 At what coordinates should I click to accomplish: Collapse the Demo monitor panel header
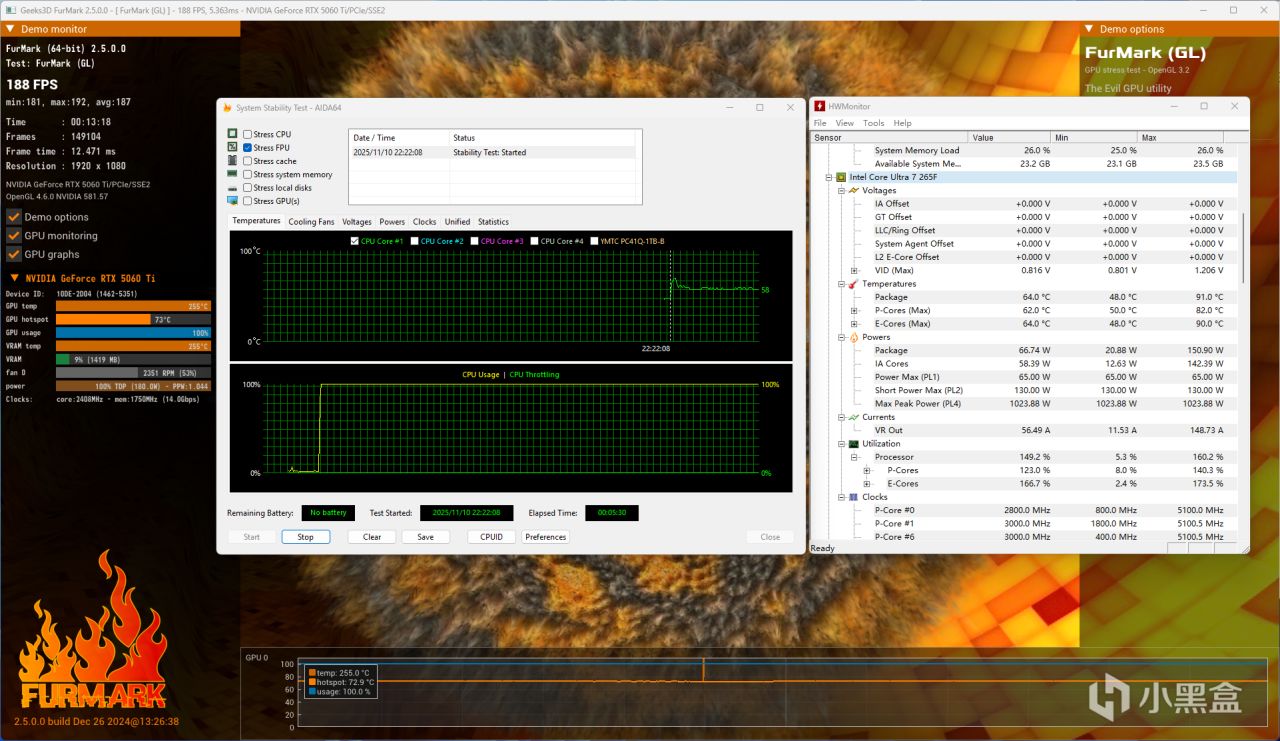tap(10, 29)
